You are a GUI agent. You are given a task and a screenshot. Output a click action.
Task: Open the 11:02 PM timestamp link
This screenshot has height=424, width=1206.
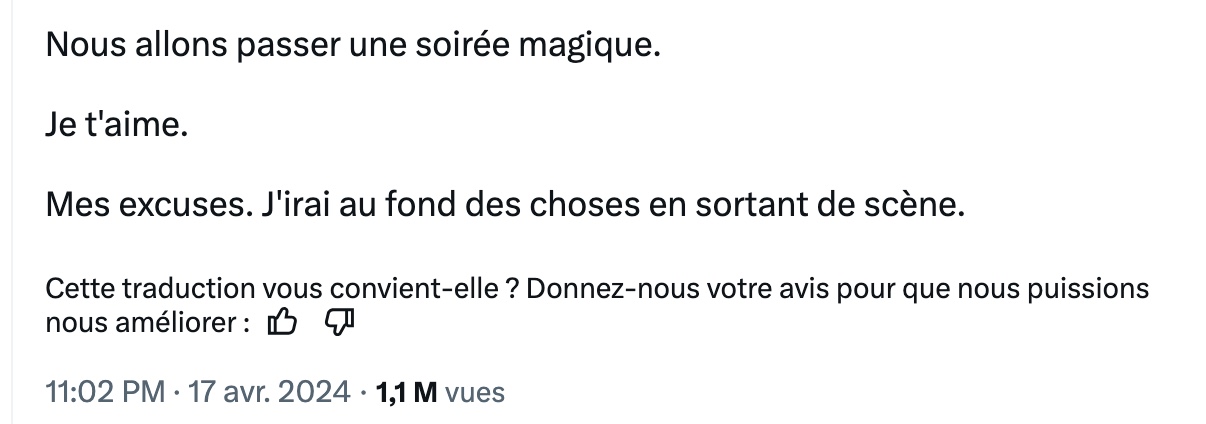105,393
